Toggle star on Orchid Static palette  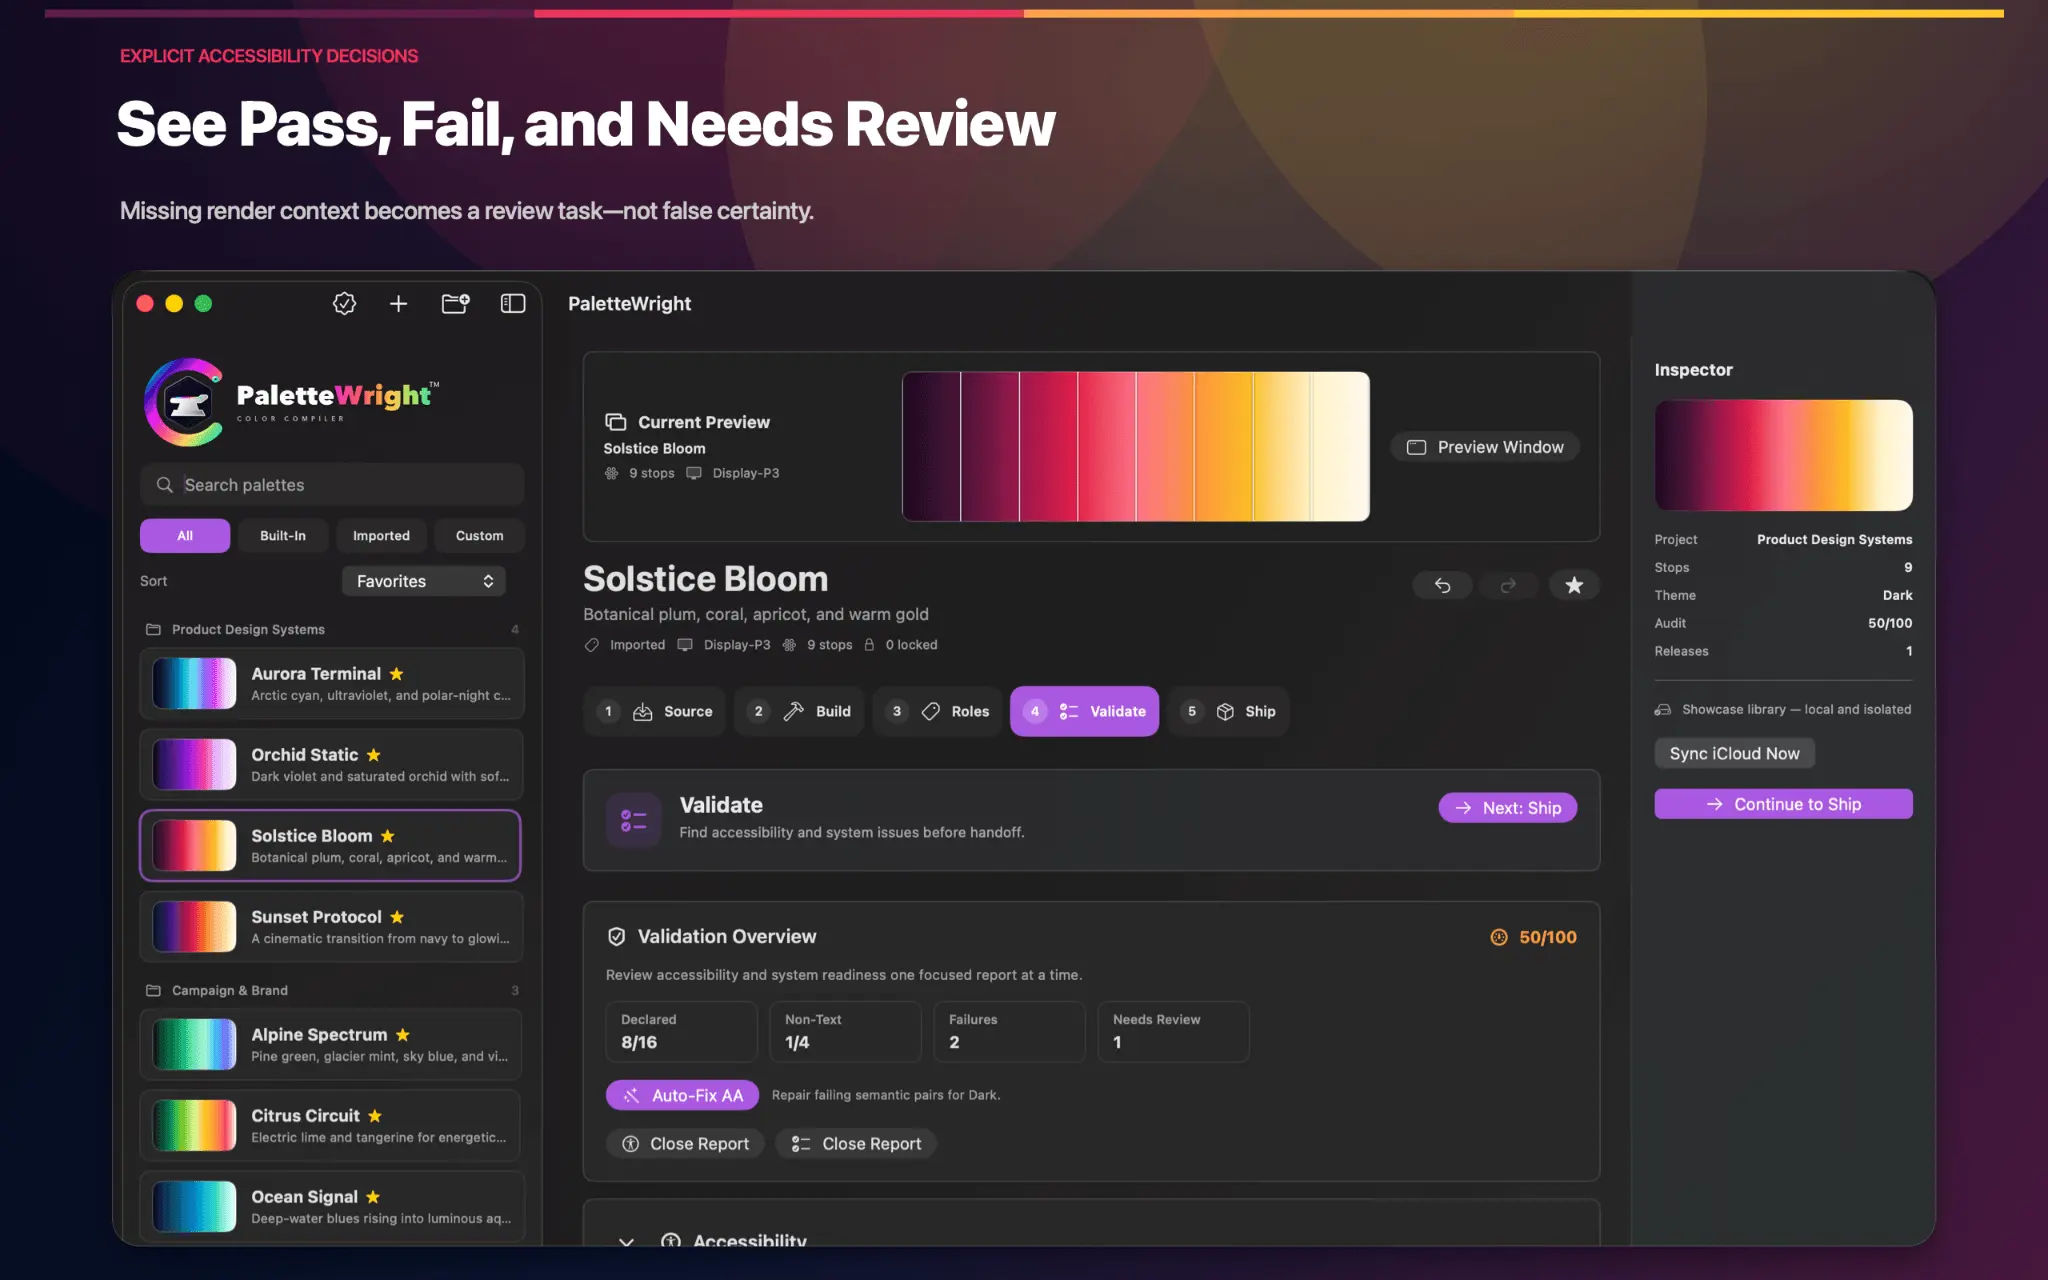coord(374,755)
